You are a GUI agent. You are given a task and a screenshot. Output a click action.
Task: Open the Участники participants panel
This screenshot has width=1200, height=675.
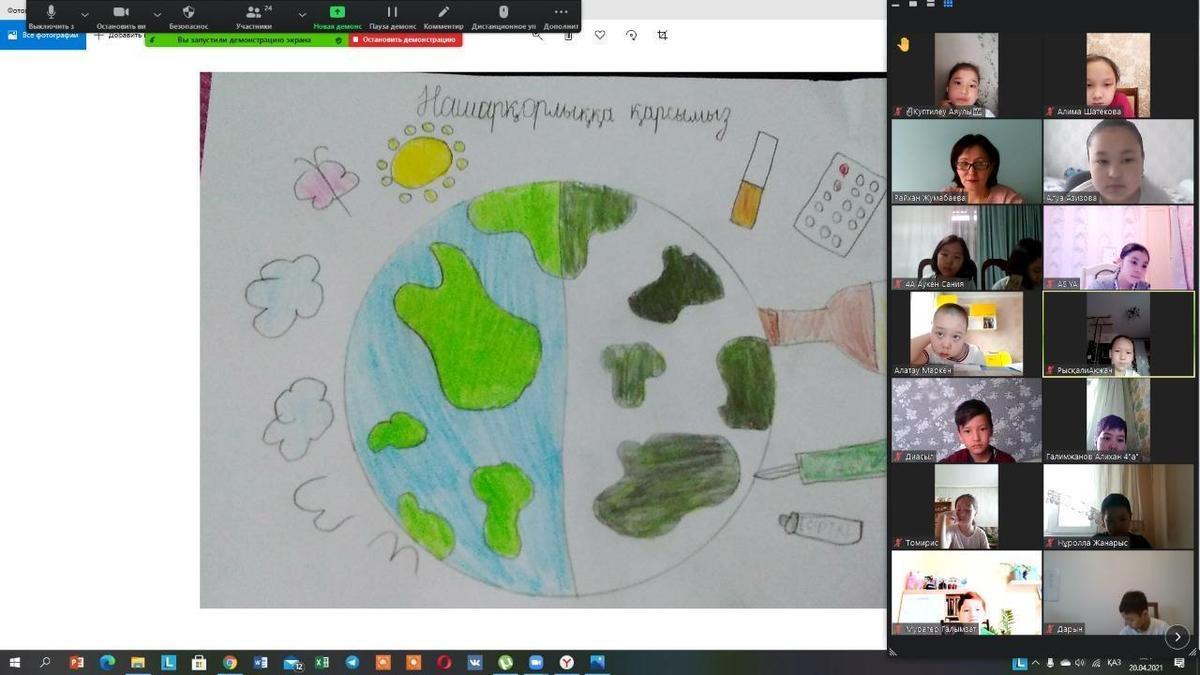point(253,13)
